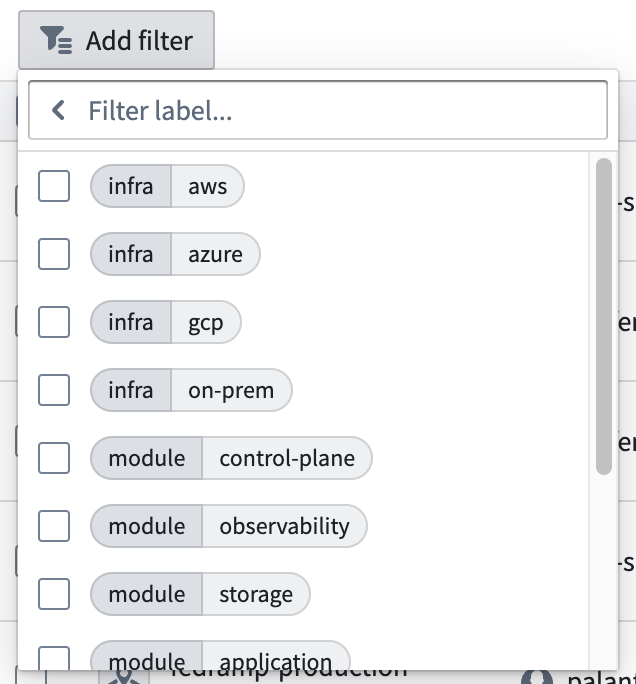
Task: Focus the Filter label search field
Action: [x=318, y=110]
